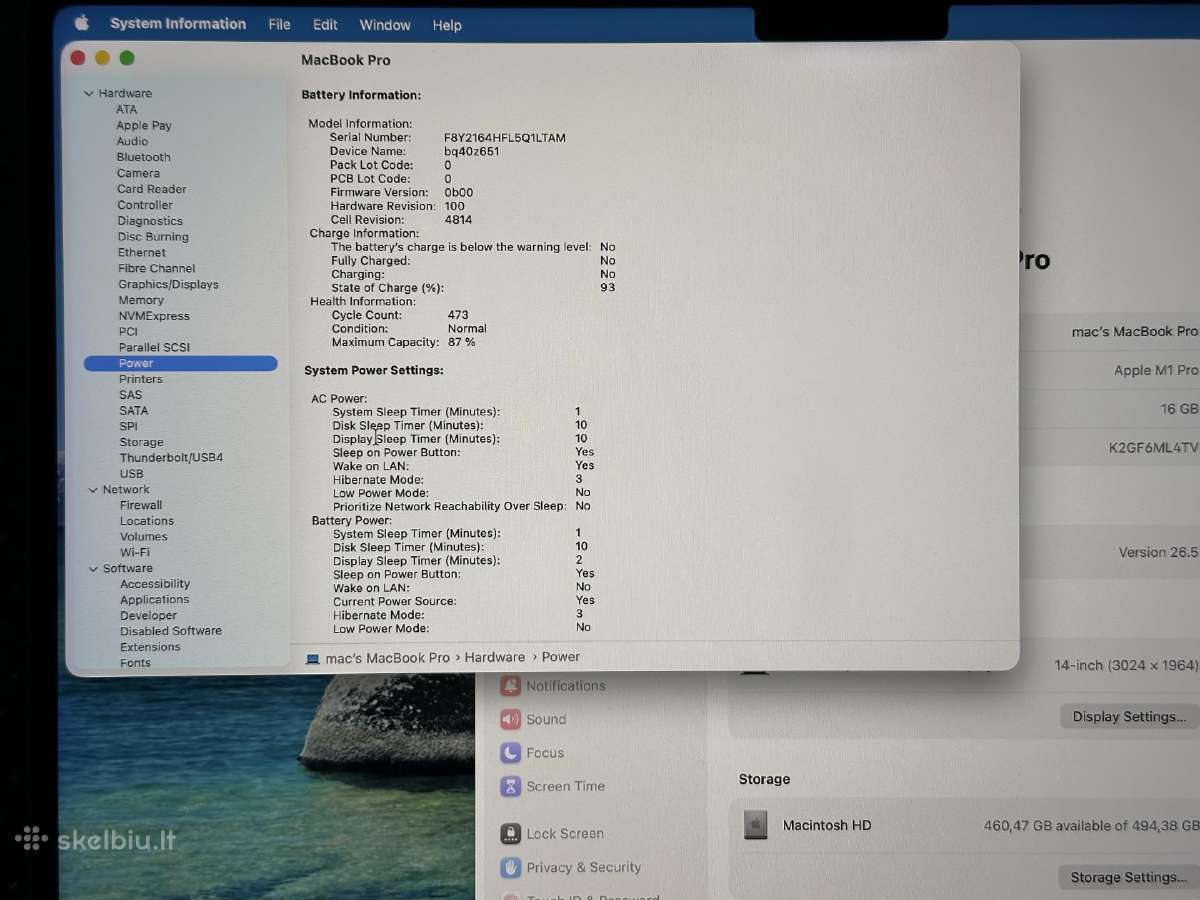Select SATA in the sidebar
Viewport: 1200px width, 900px height.
134,411
